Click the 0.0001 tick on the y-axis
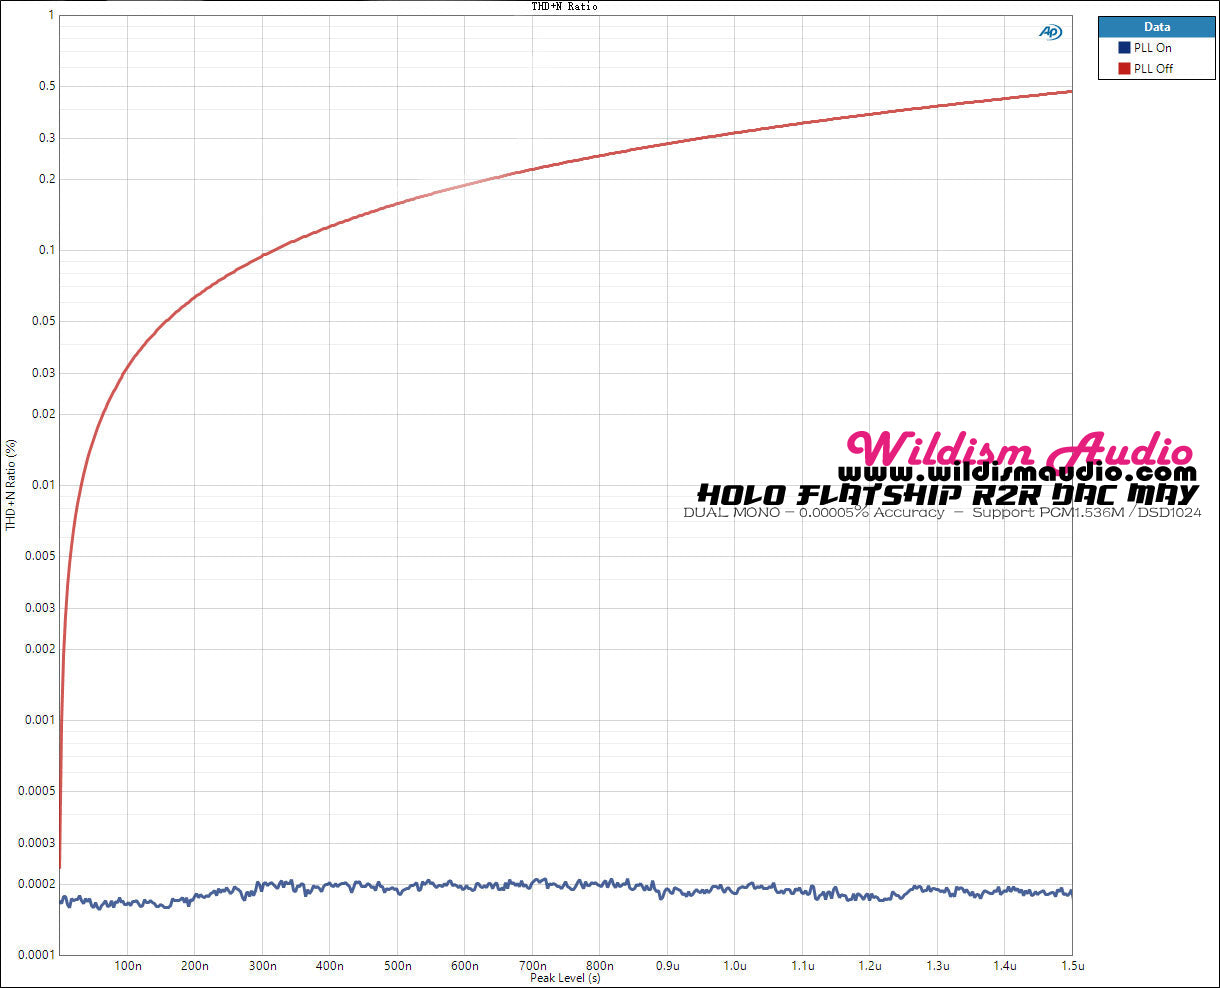The height and width of the screenshot is (988, 1220). pos(37,955)
